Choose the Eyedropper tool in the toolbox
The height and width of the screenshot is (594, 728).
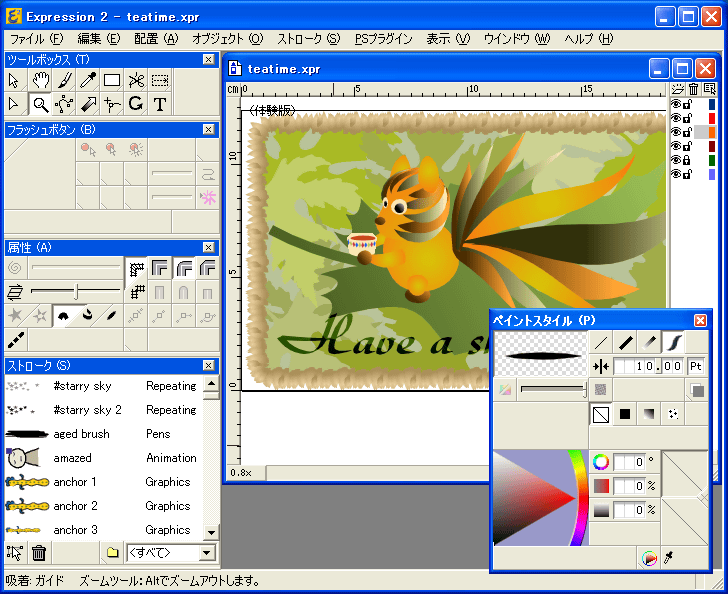pos(88,81)
